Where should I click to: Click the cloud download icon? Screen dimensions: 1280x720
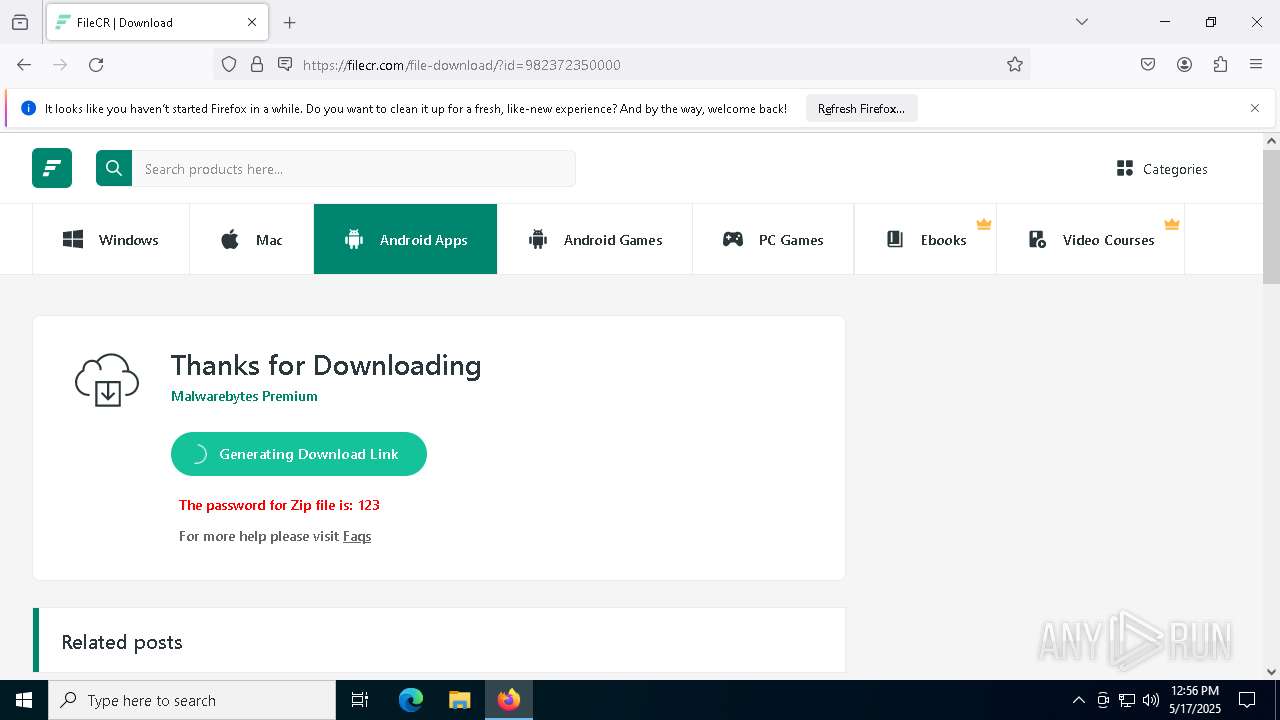click(107, 380)
